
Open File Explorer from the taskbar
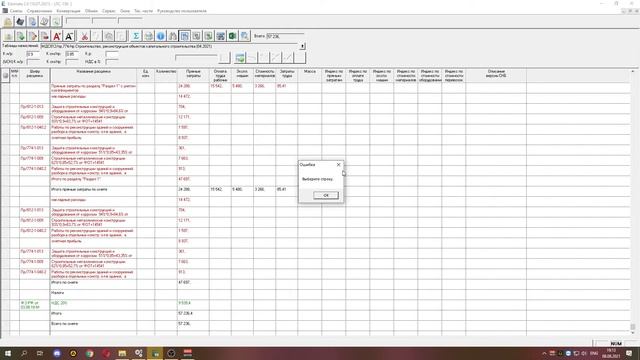(x=122, y=353)
